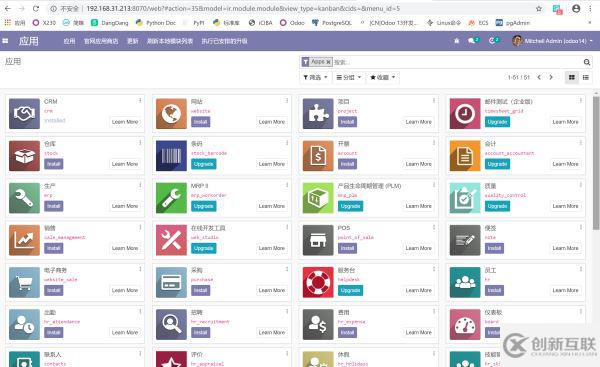This screenshot has width=600, height=367.
Task: Open the Mitchell Admin user menu
Action: click(x=553, y=41)
